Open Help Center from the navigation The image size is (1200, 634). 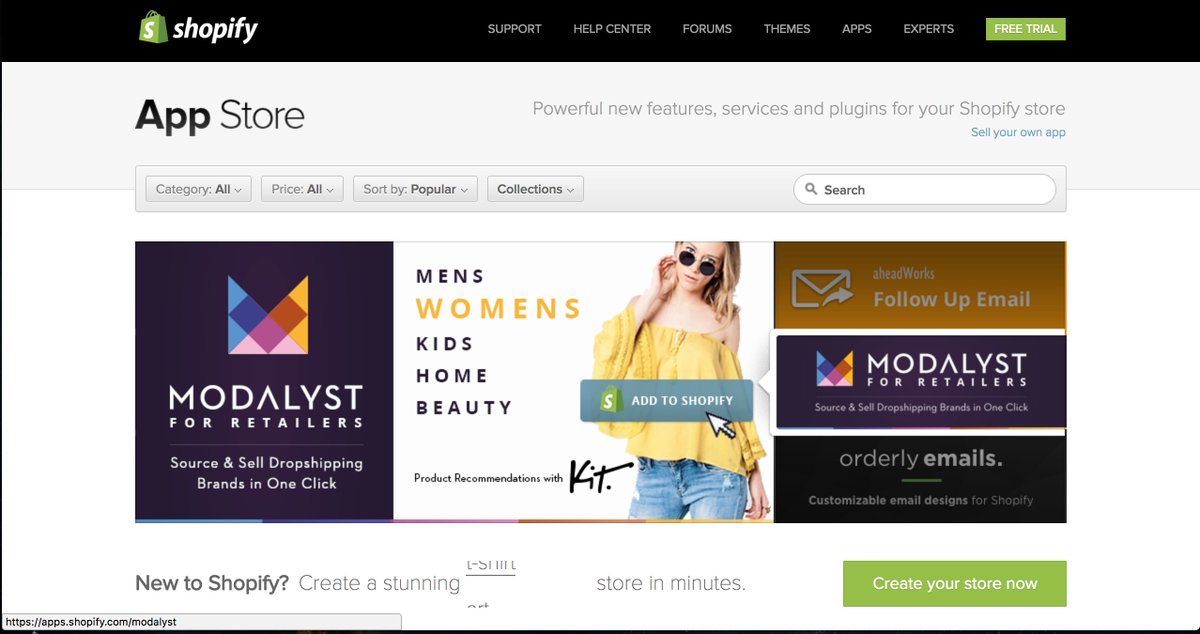[612, 29]
